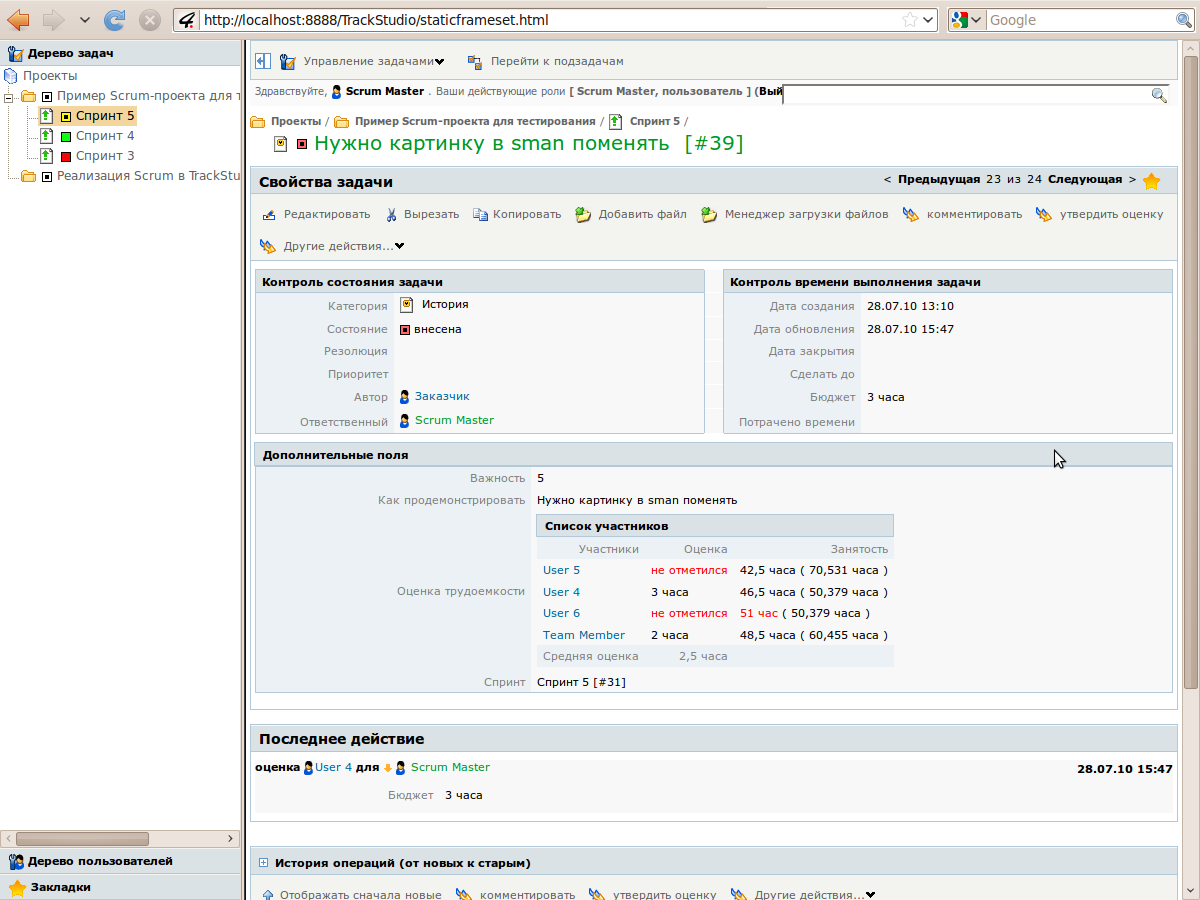Click the Copy (Копировать) action
Screen dimensions: 1200x900
point(517,214)
